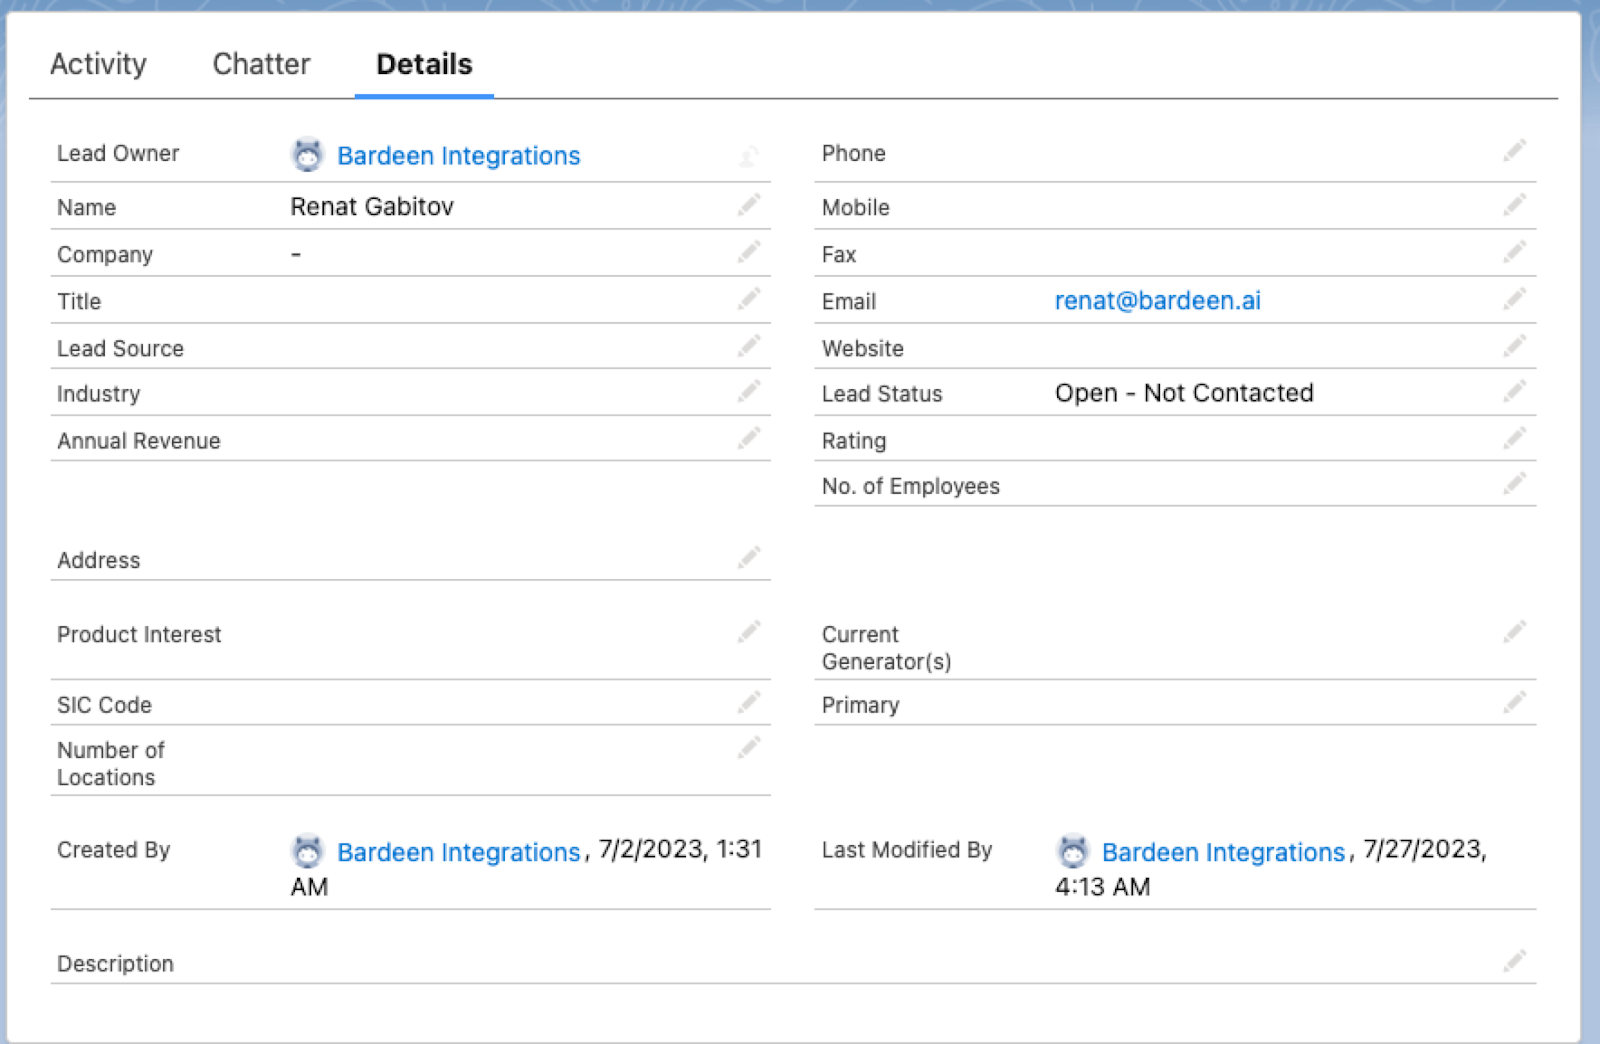Edit the Website field pencil

tap(1514, 346)
